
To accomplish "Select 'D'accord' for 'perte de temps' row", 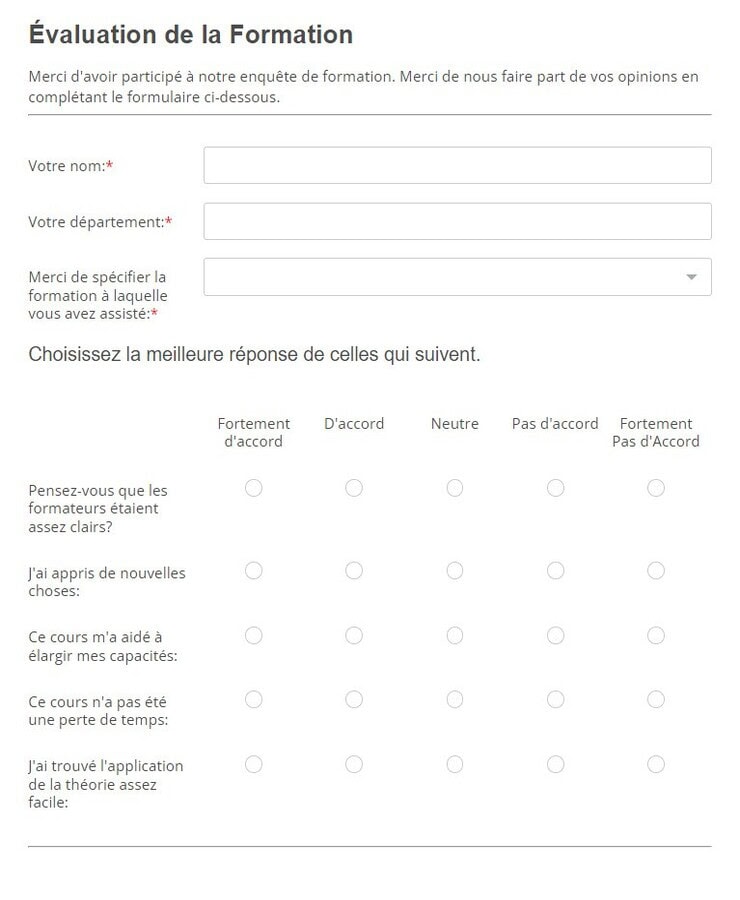I will coord(354,700).
